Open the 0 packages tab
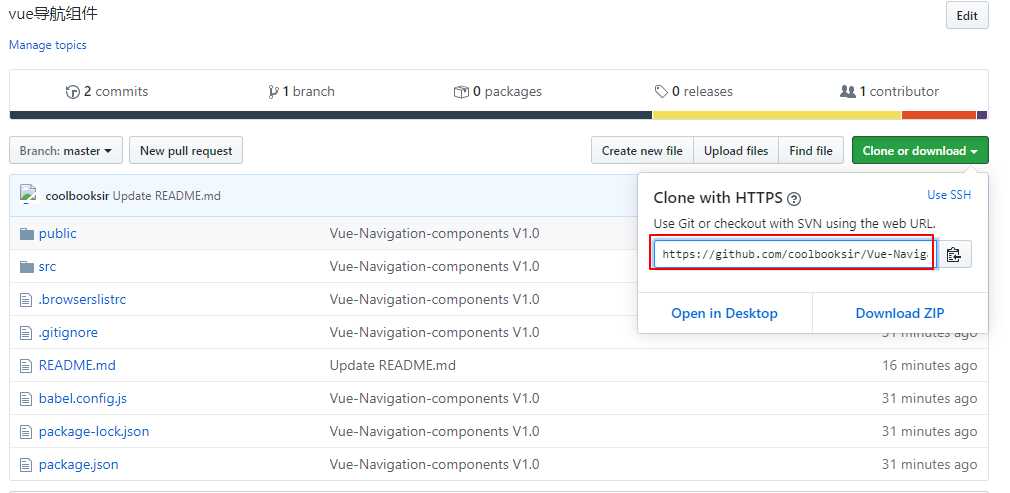Viewport: 1010px width, 493px height. coord(498,92)
